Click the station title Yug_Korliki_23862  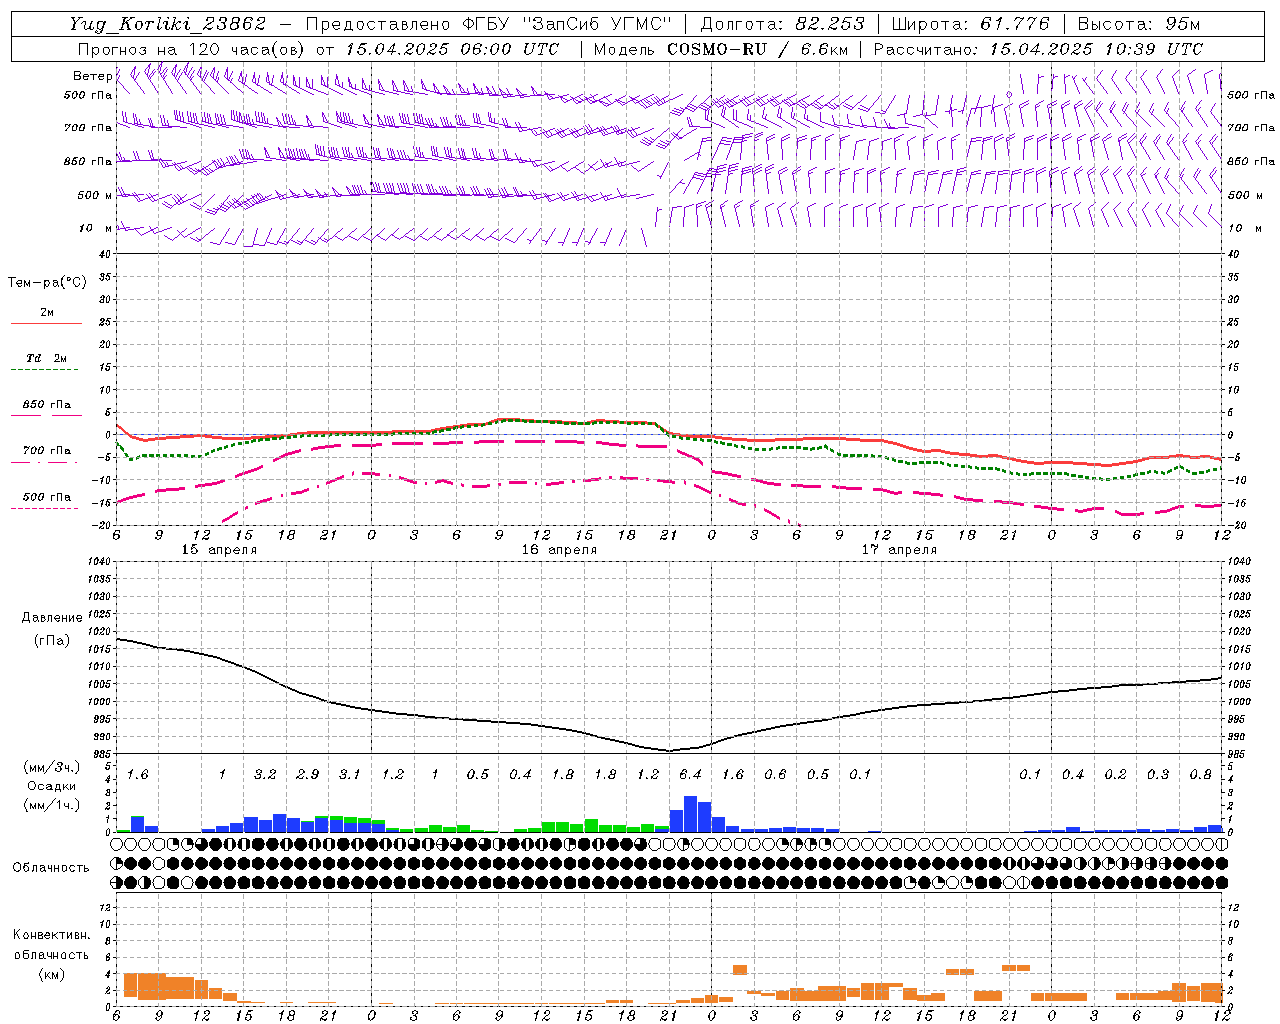click(167, 24)
